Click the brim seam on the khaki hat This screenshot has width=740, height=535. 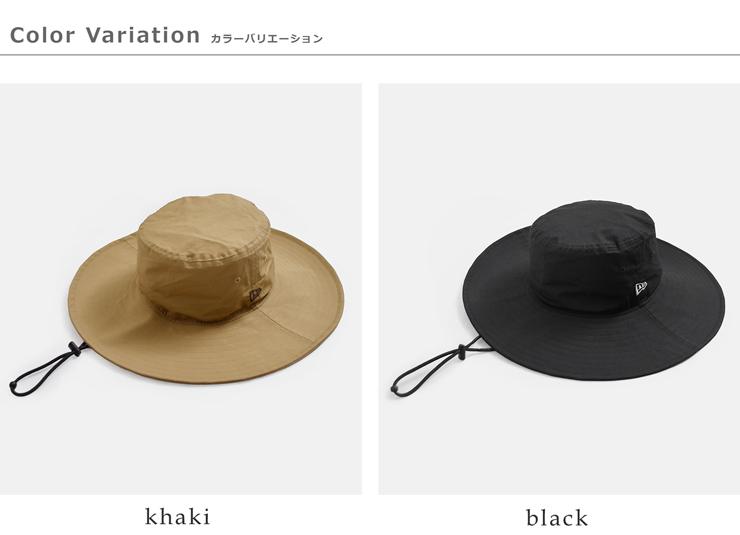point(295,329)
